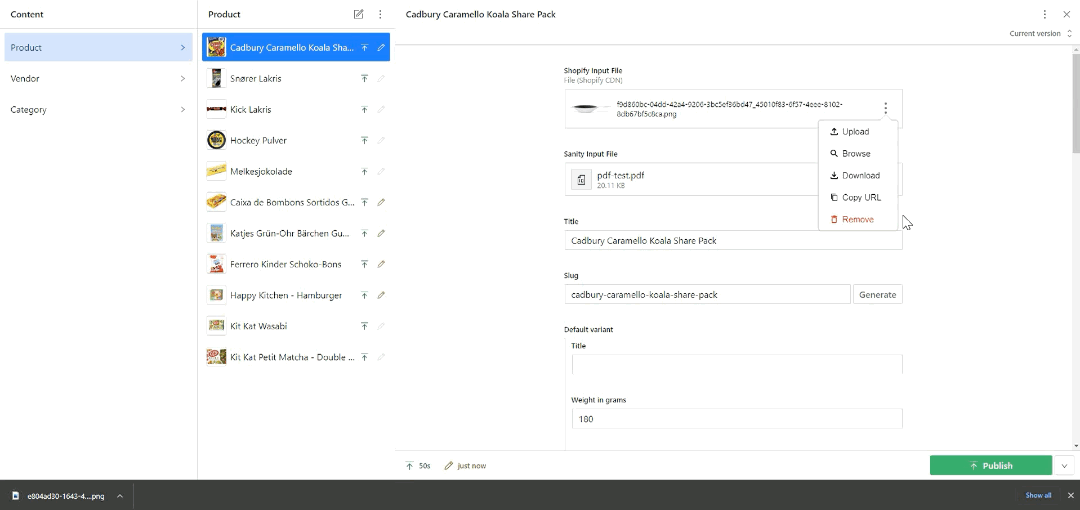Image resolution: width=1080 pixels, height=510 pixels.
Task: Click published icon on Hockey Pulver row
Action: (364, 141)
